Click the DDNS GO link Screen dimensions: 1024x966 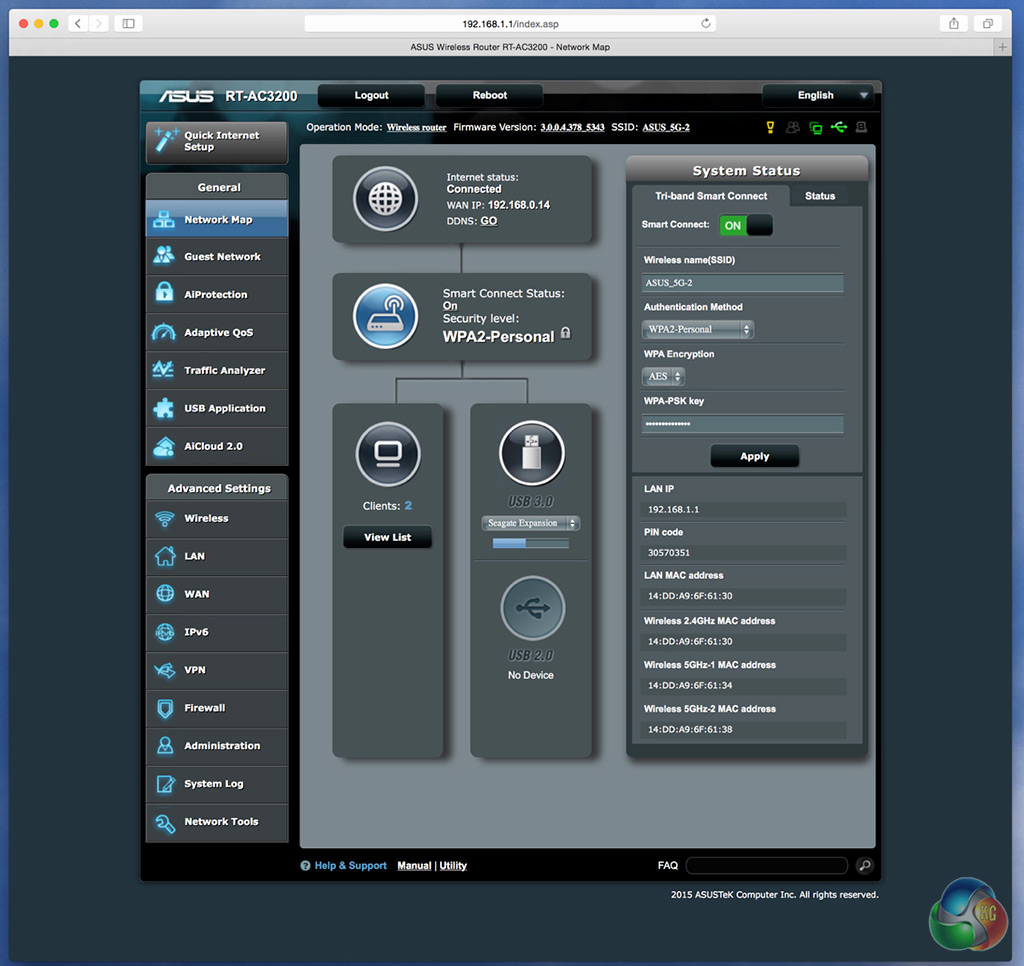[488, 221]
